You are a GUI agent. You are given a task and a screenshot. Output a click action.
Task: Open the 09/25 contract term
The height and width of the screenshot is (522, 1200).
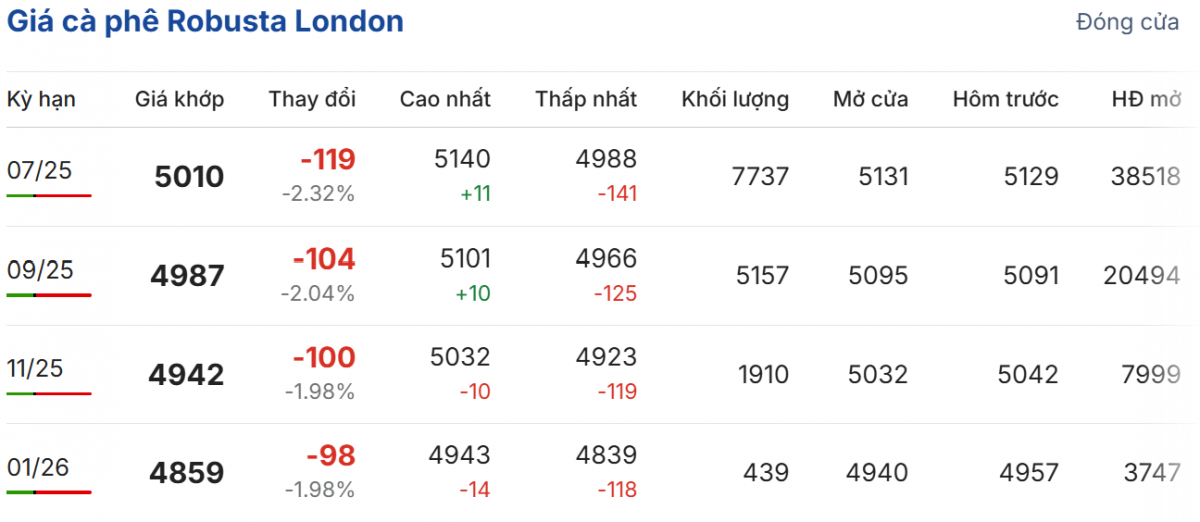pyautogui.click(x=40, y=270)
